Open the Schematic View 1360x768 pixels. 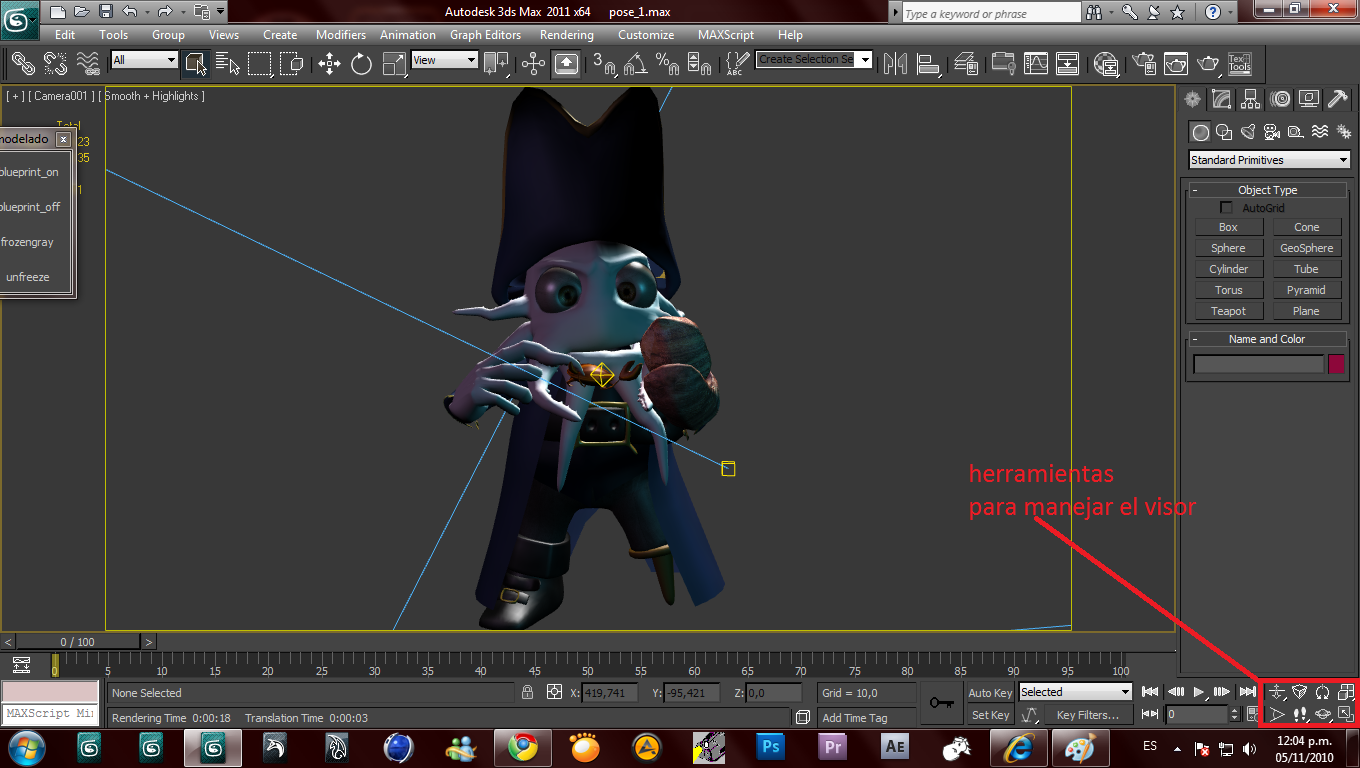click(1068, 64)
